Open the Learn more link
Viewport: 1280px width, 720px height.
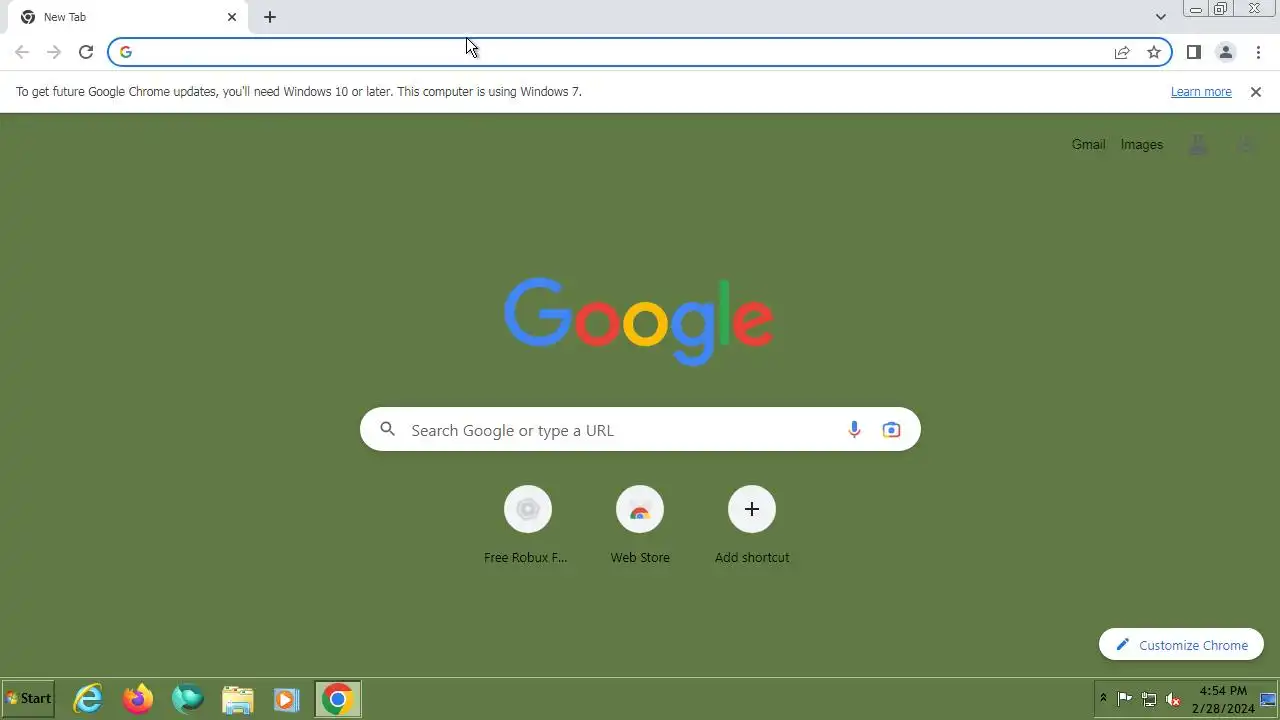(1201, 92)
